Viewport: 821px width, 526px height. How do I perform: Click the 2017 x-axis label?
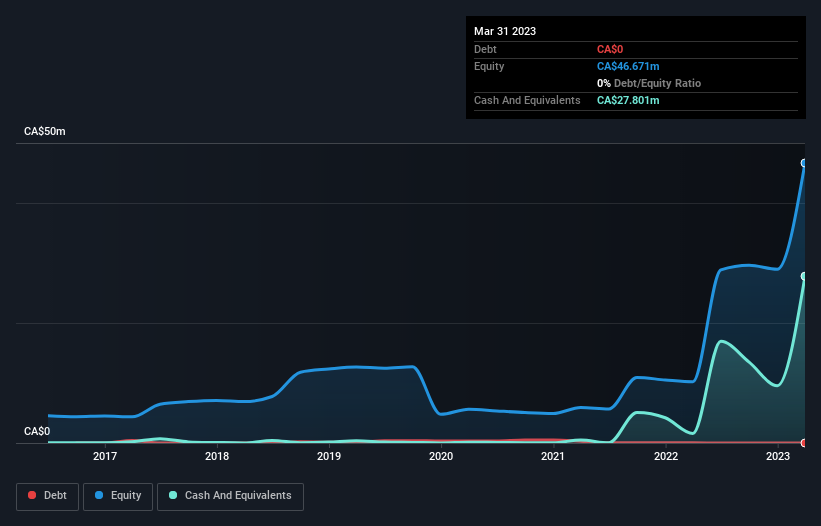[x=105, y=456]
